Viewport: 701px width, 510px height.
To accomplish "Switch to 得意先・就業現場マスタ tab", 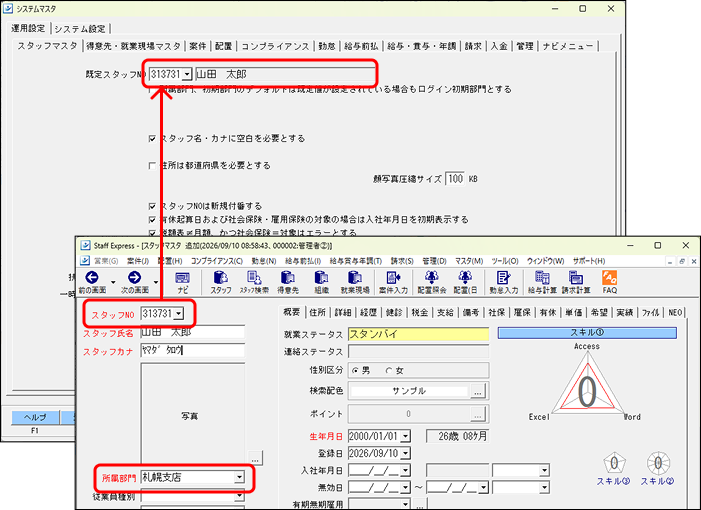I will point(133,46).
